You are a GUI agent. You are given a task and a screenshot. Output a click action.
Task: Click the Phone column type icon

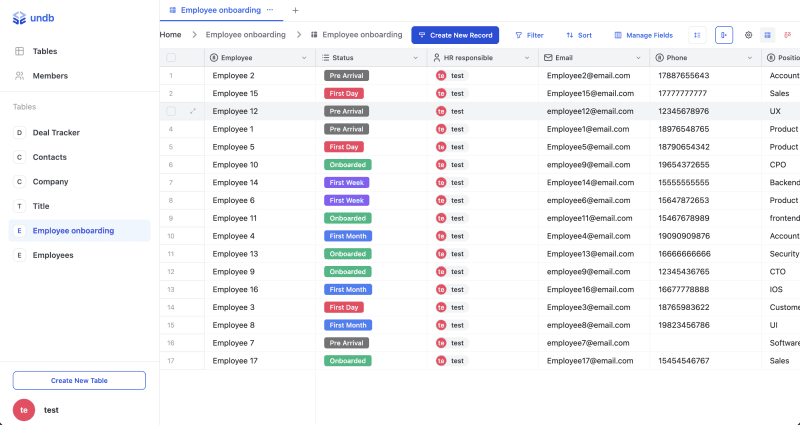click(660, 58)
